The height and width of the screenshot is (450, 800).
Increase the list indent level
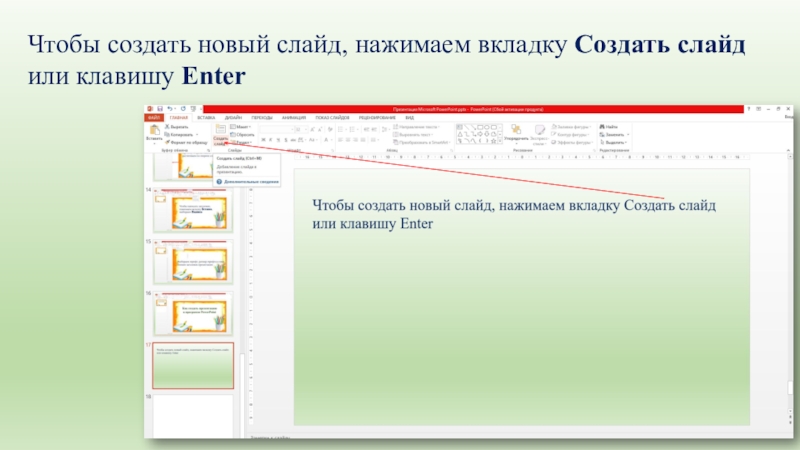tap(374, 130)
